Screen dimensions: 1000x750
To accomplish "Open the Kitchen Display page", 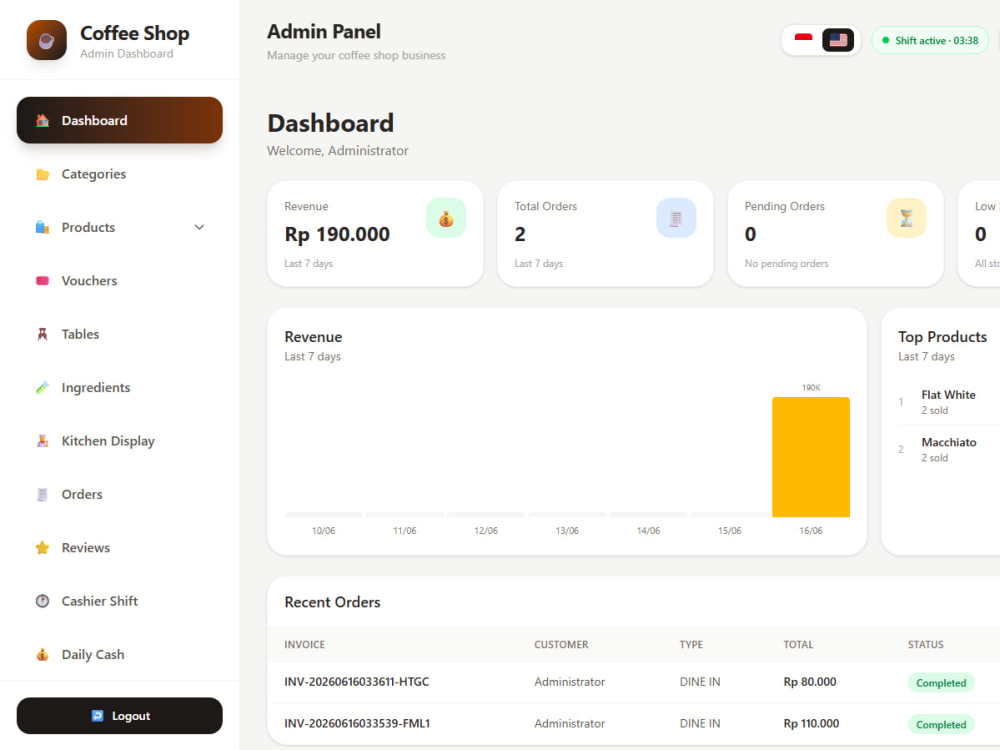I will [x=119, y=441].
